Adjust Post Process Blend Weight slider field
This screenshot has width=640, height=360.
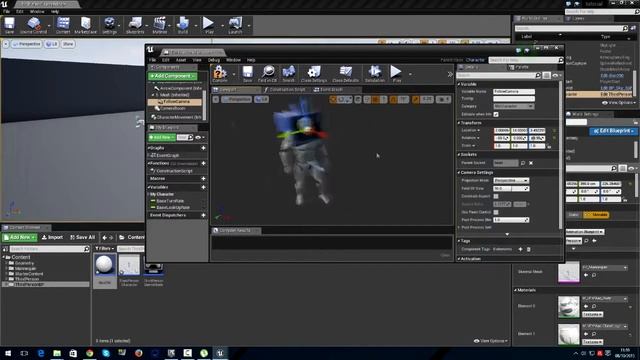pos(511,220)
